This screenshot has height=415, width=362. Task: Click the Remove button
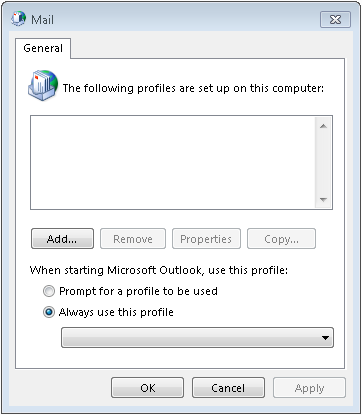[133, 239]
